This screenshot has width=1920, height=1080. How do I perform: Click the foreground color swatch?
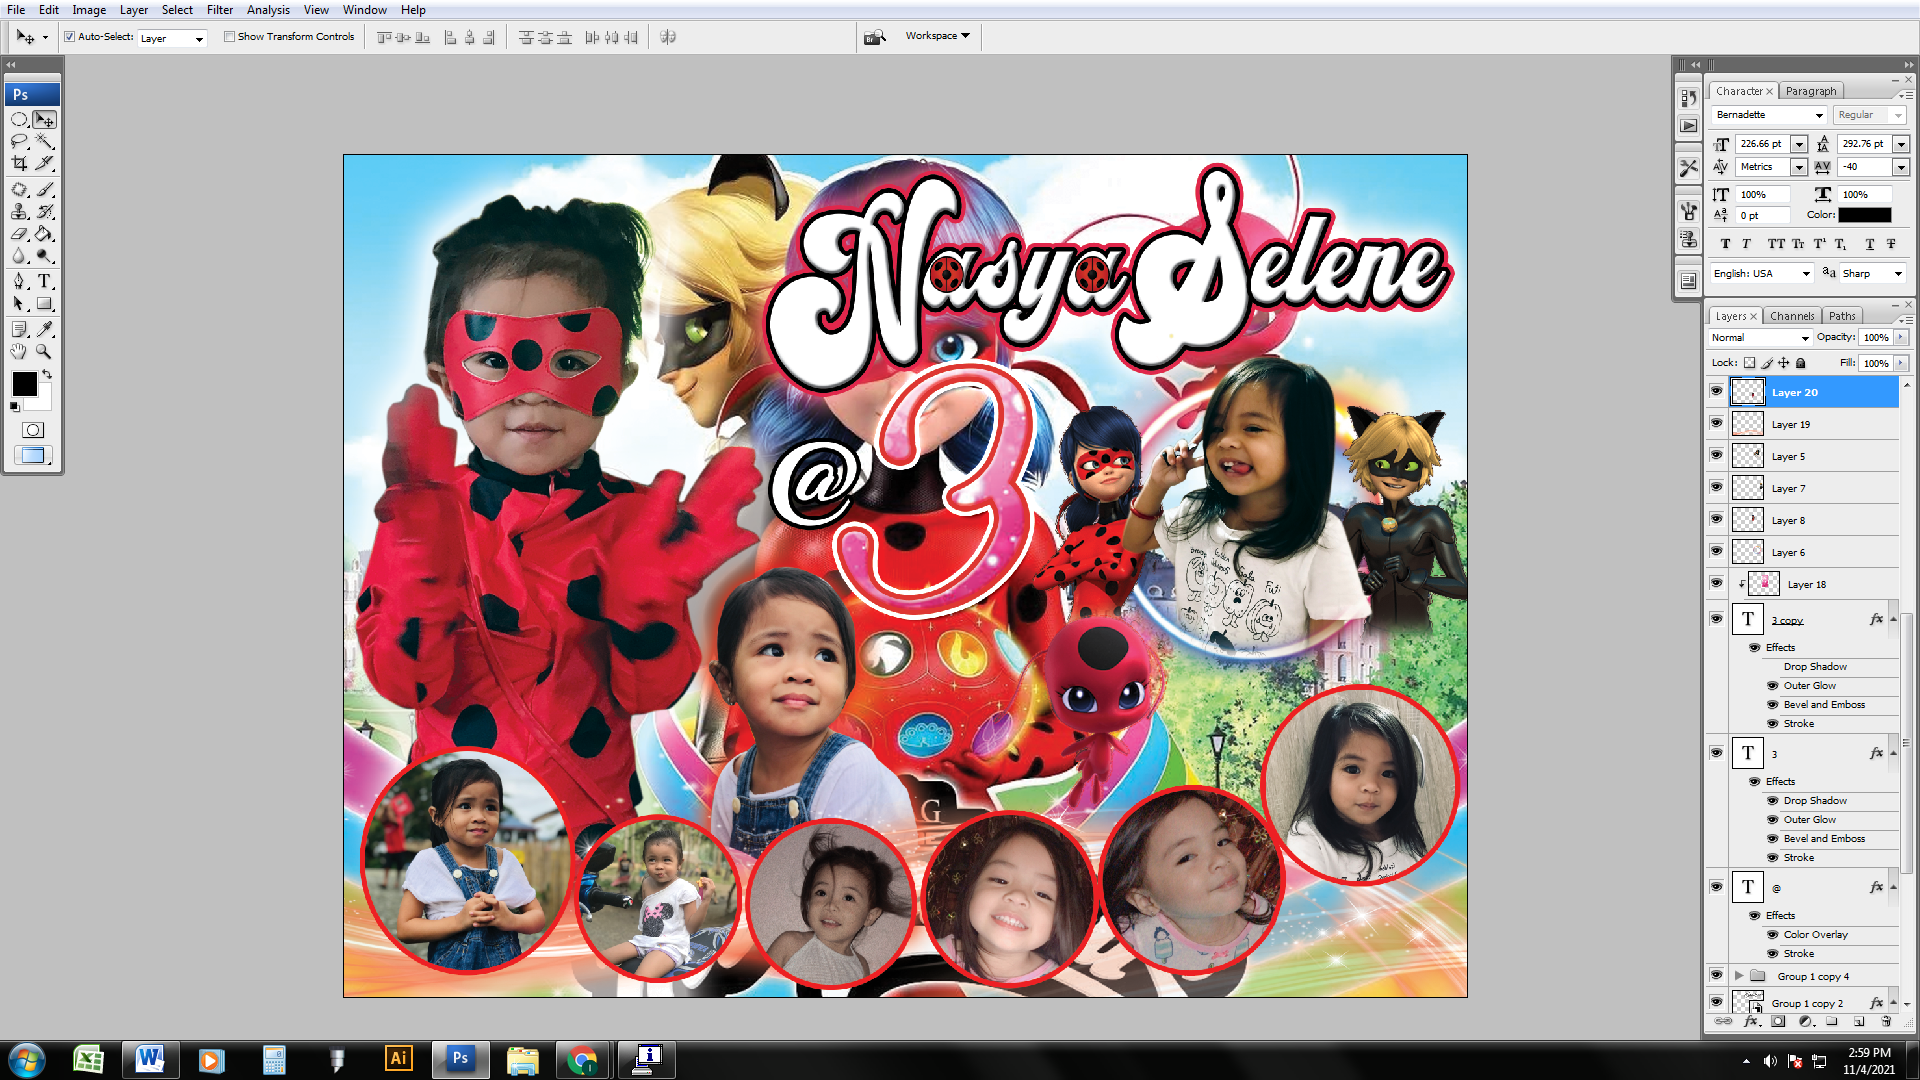coord(25,384)
